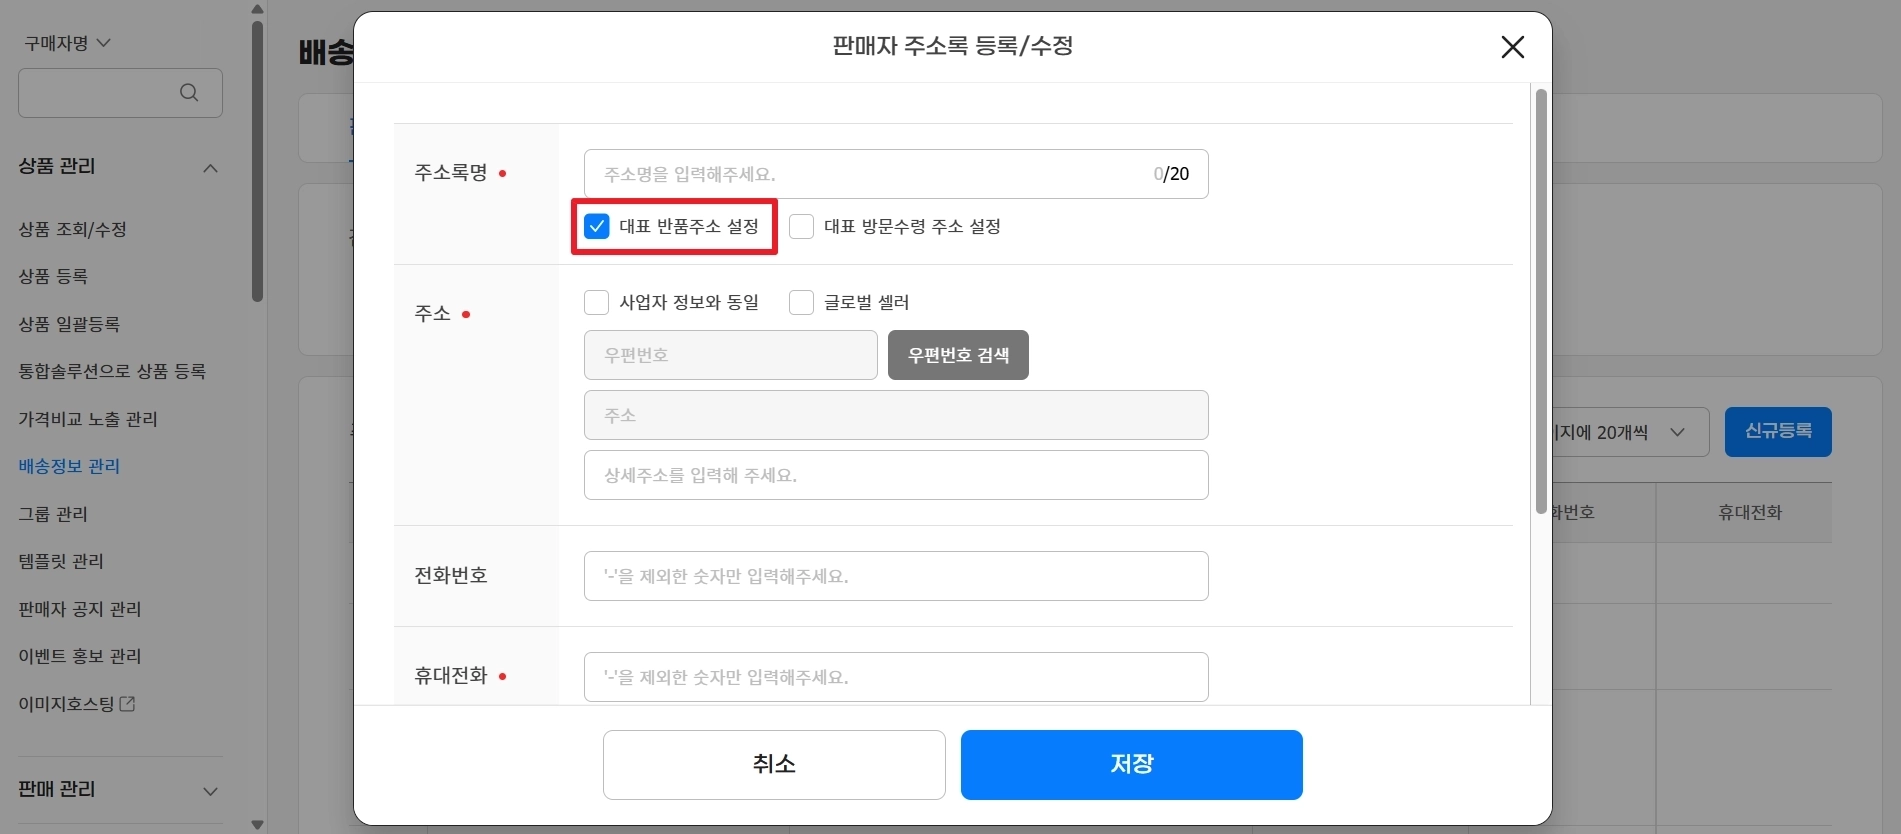
Task: Click the search magnifier icon in sidebar
Action: click(x=189, y=93)
